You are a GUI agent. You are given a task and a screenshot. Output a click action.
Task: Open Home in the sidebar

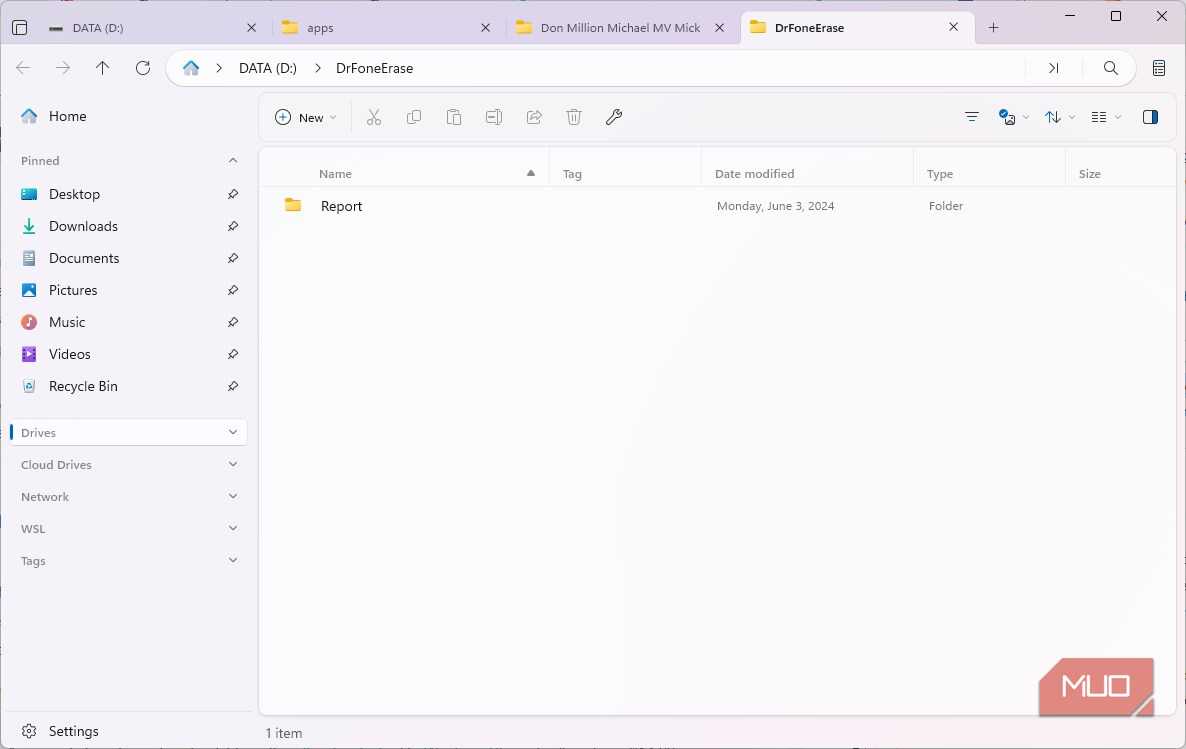click(x=129, y=116)
